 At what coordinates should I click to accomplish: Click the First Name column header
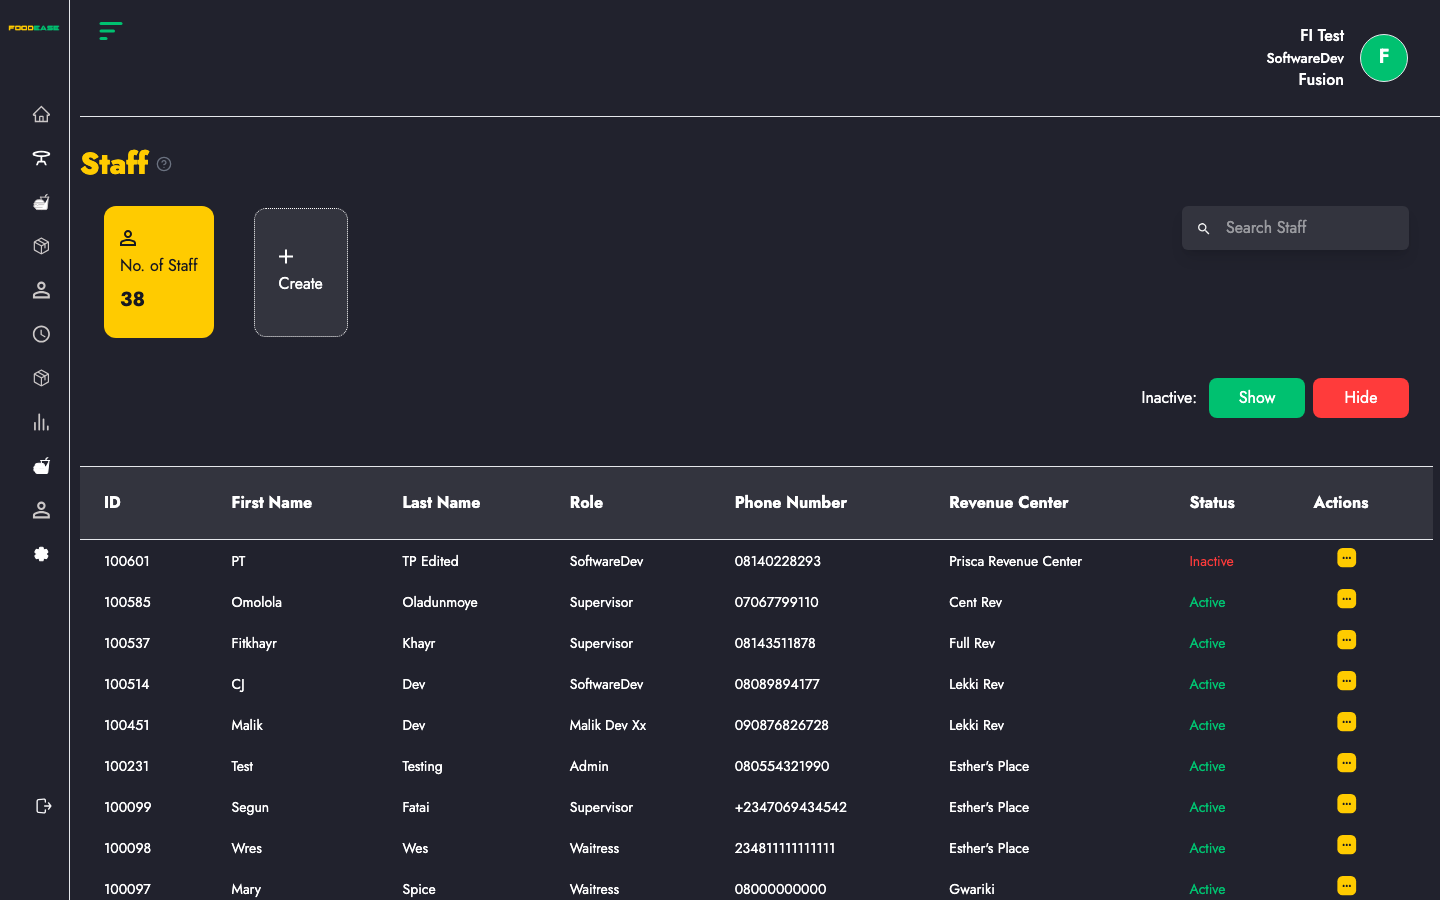[272, 503]
